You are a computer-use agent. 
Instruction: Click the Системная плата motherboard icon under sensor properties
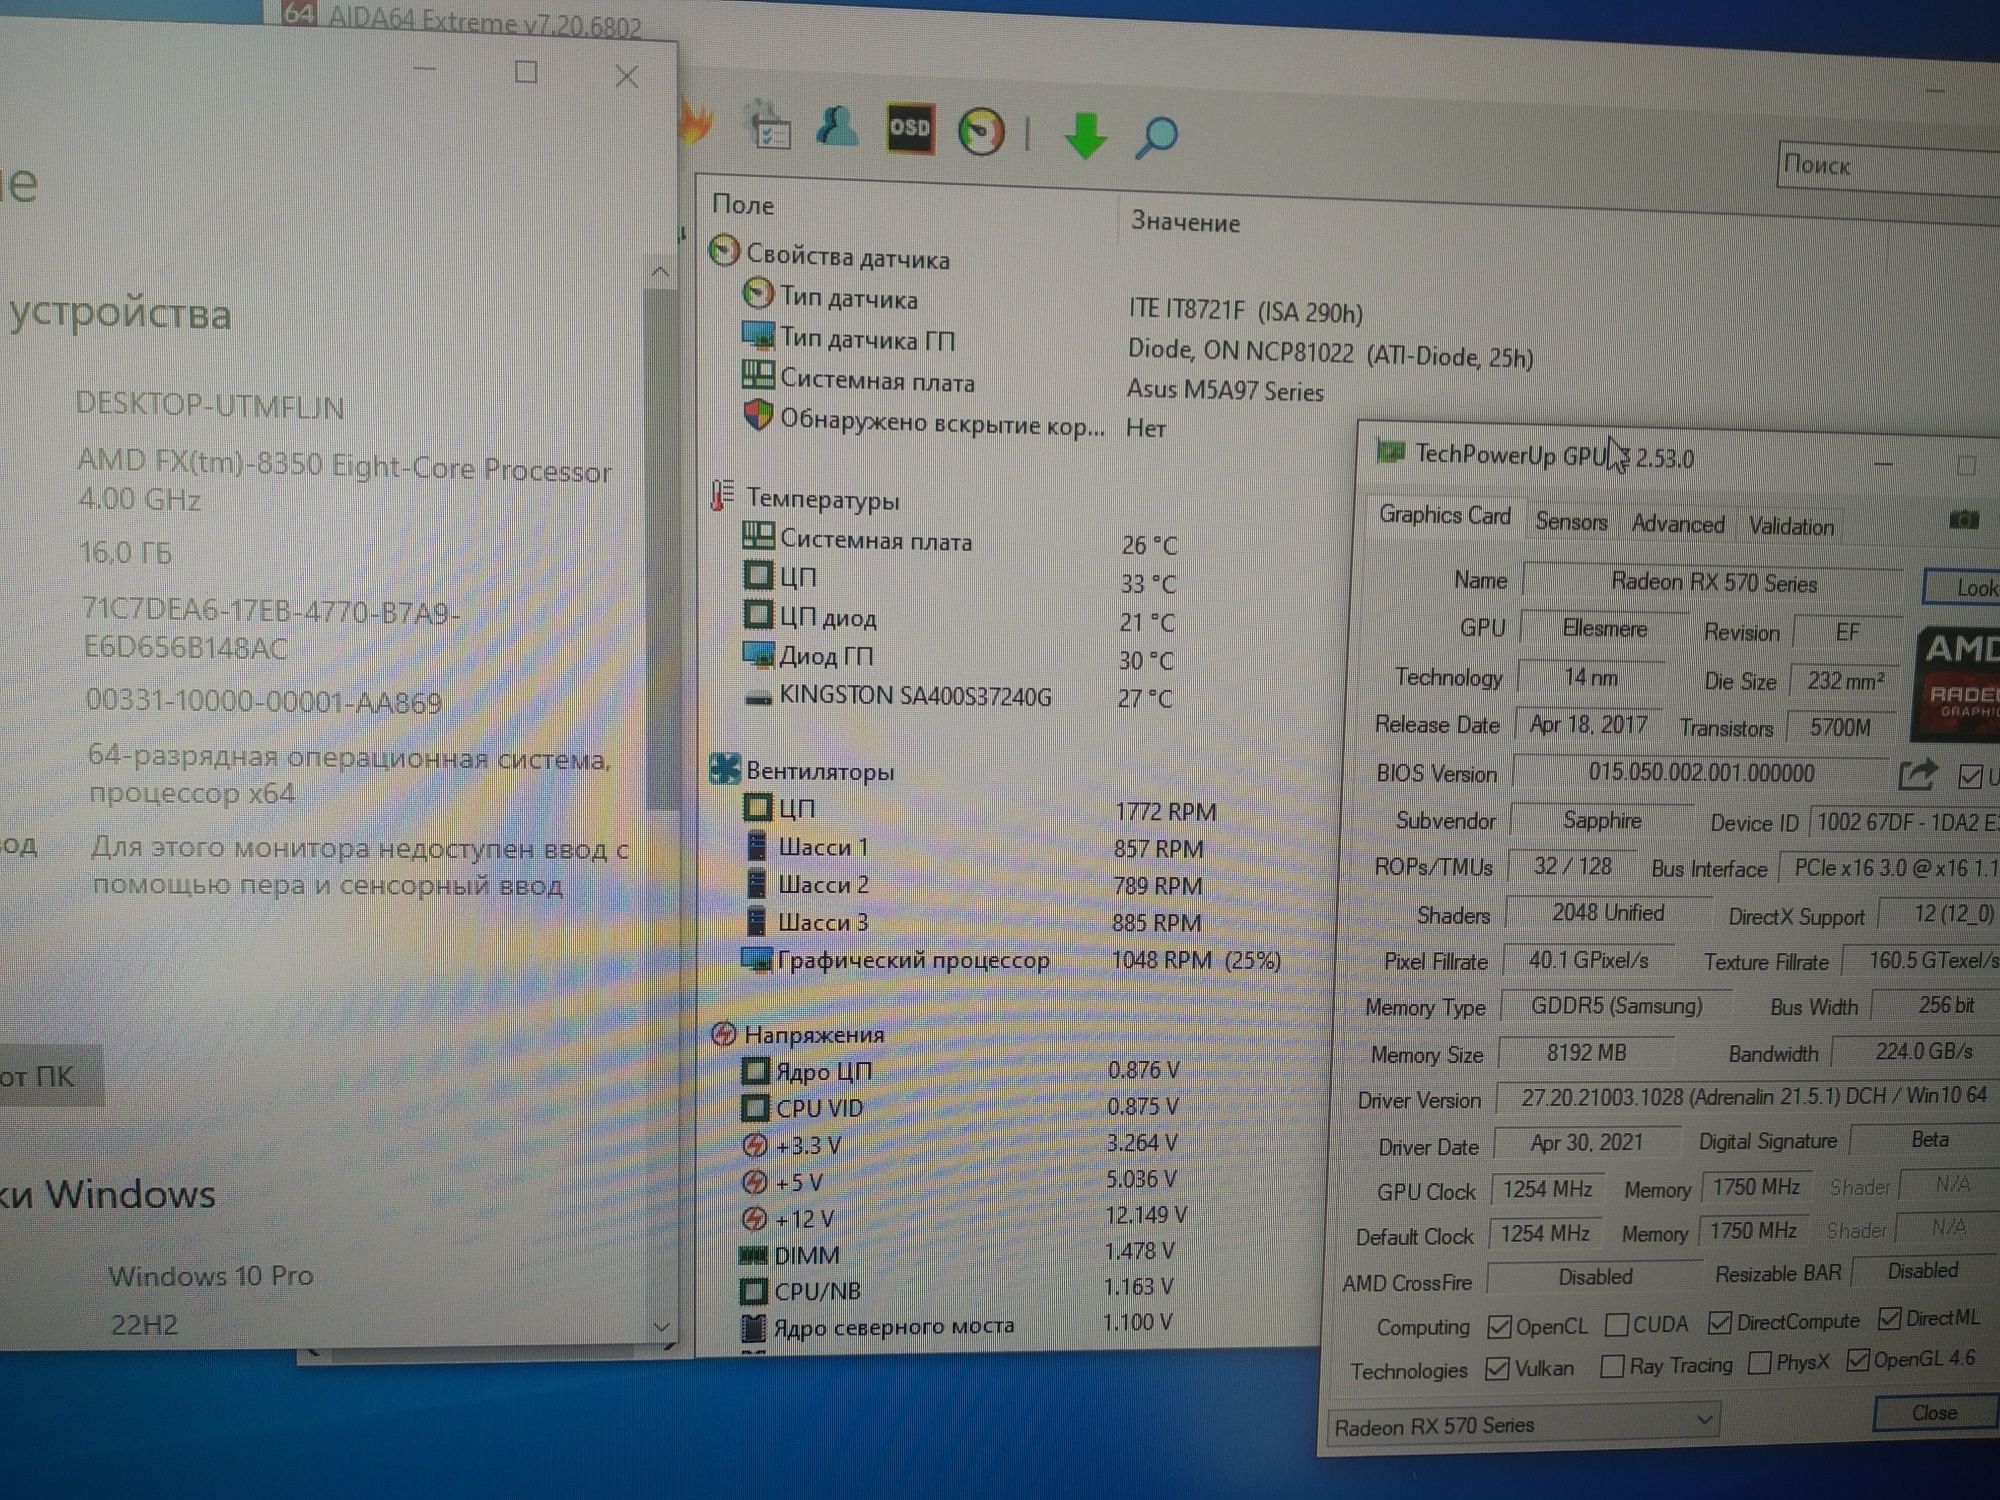click(758, 376)
